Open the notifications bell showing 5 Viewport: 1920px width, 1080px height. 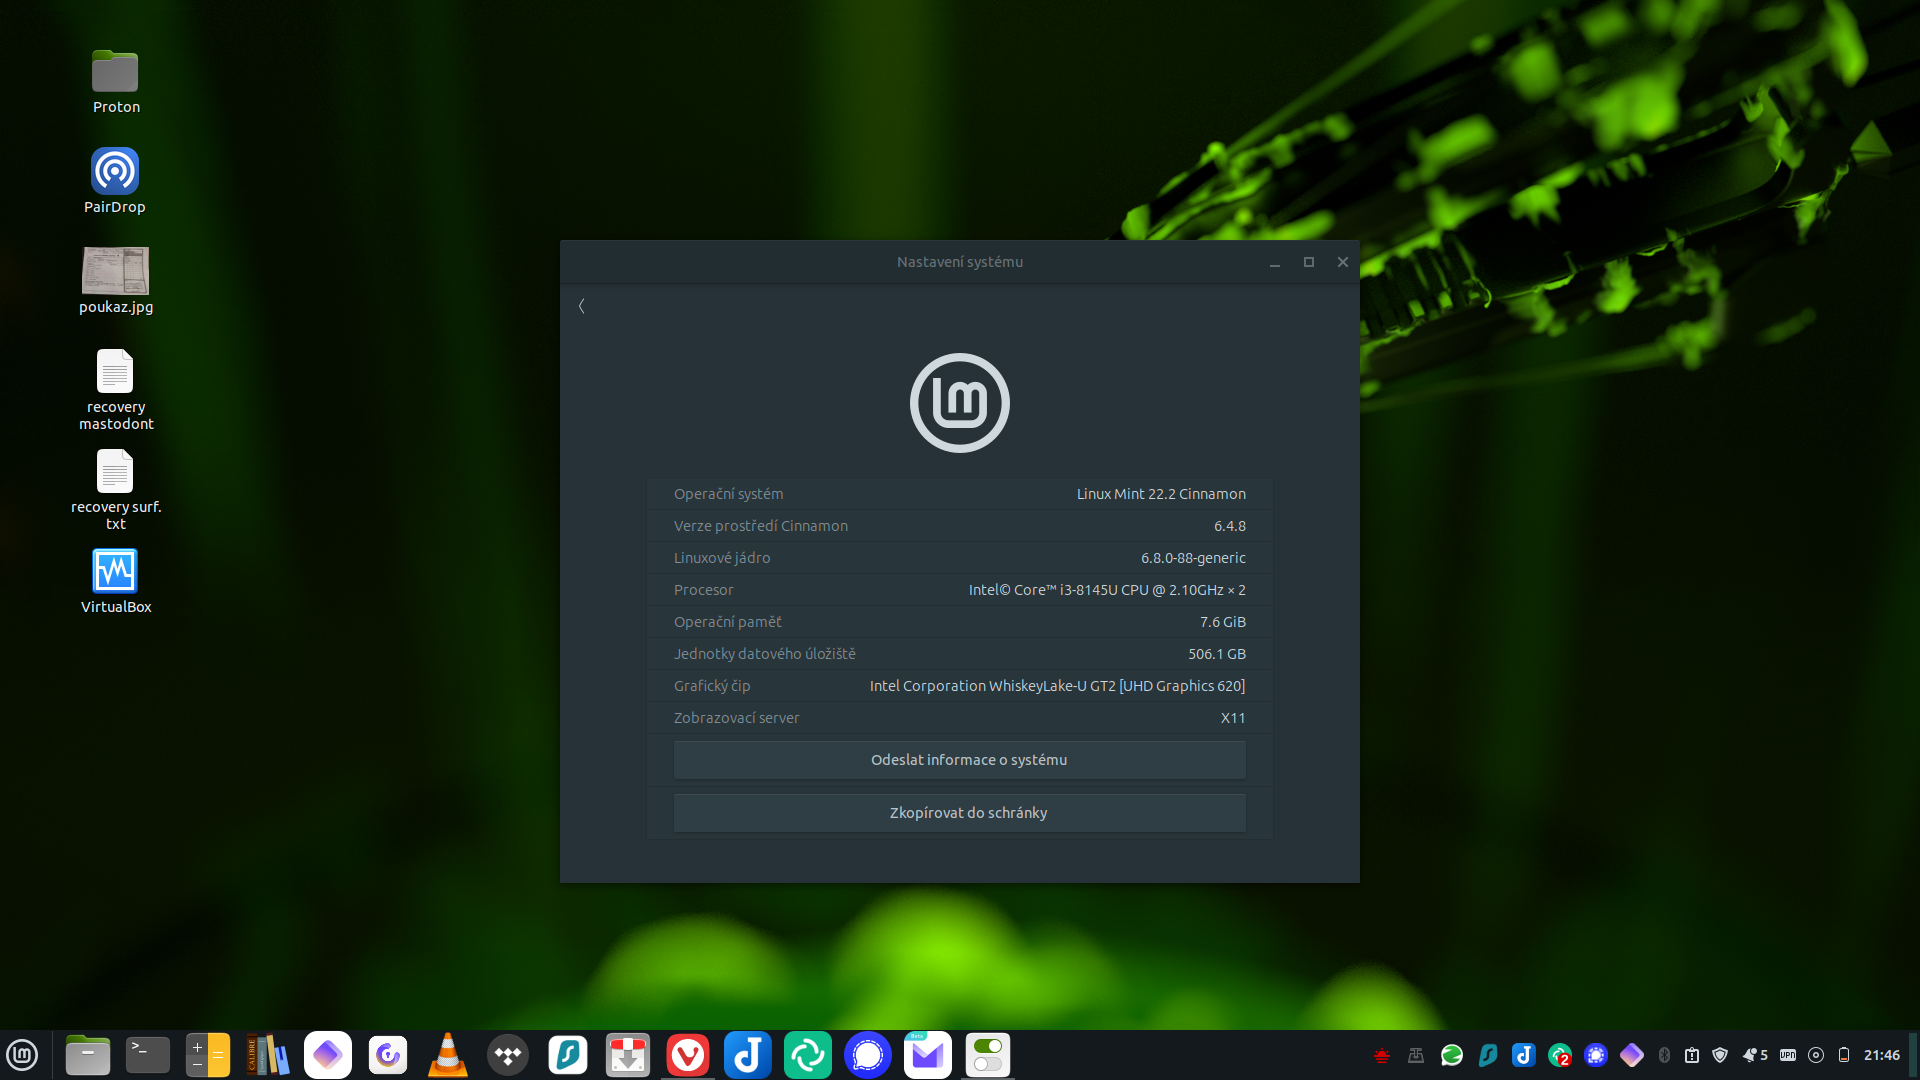pyautogui.click(x=1755, y=1055)
